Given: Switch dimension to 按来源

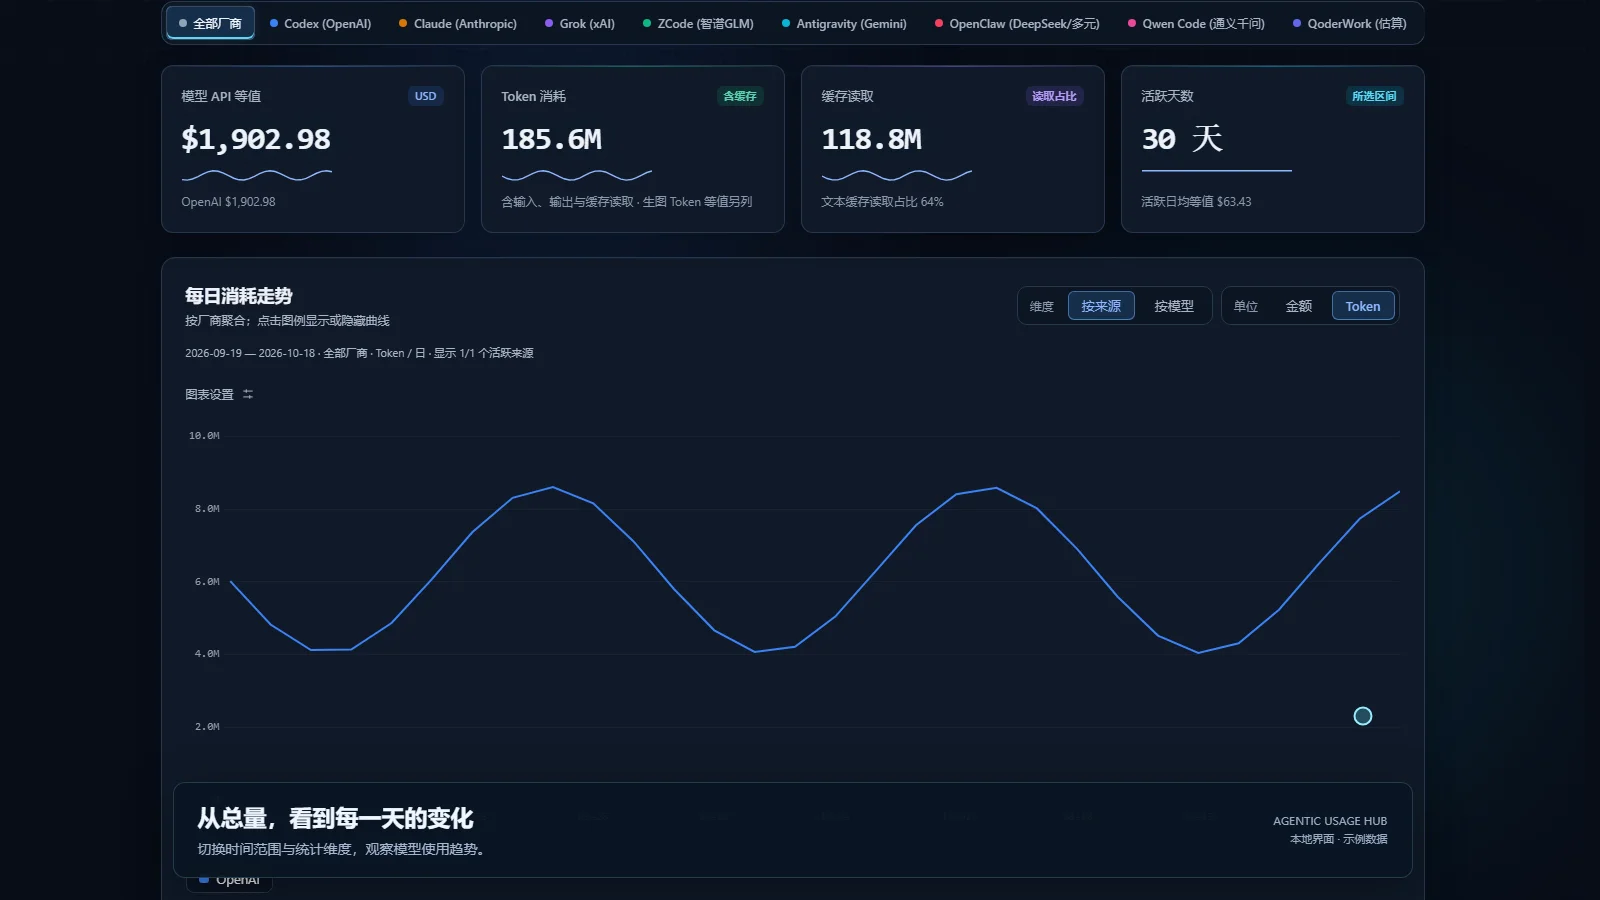Looking at the screenshot, I should click(1101, 306).
